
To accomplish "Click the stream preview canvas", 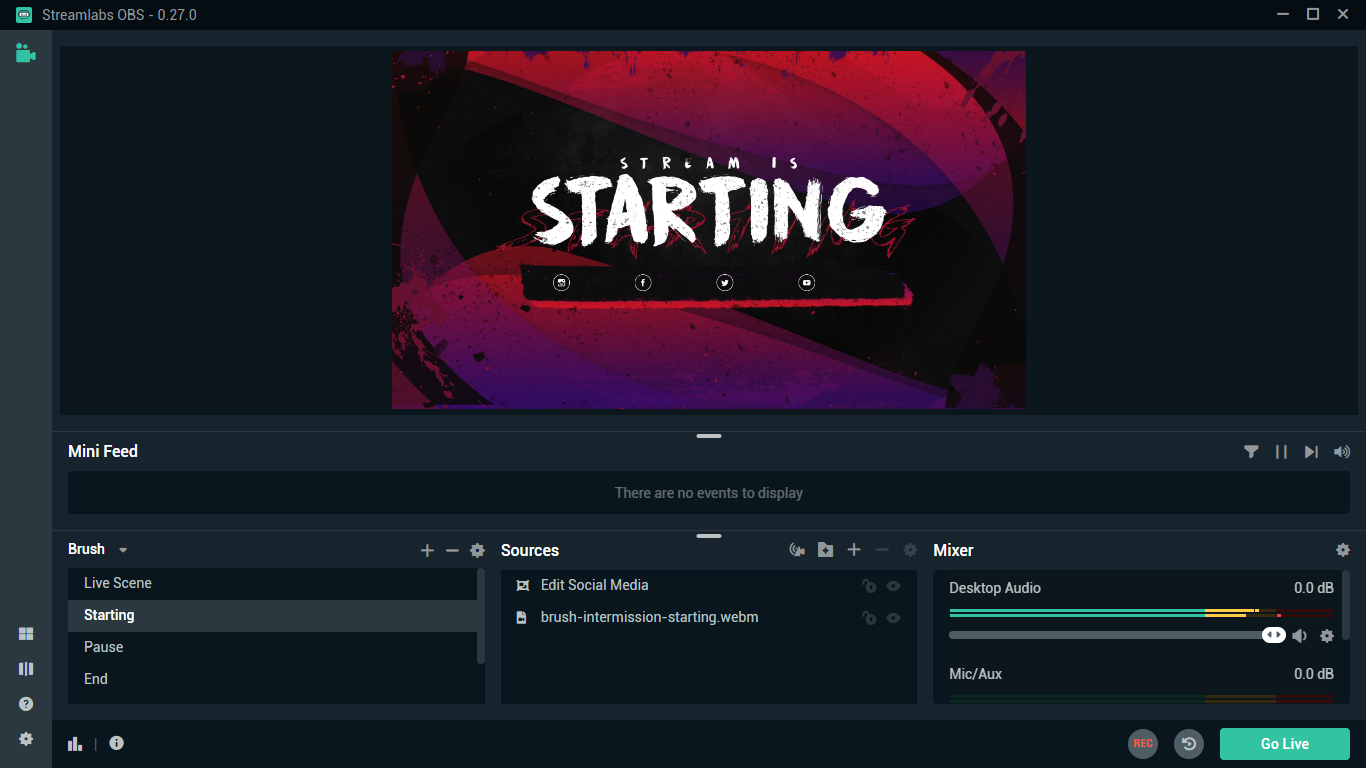I will pos(709,230).
